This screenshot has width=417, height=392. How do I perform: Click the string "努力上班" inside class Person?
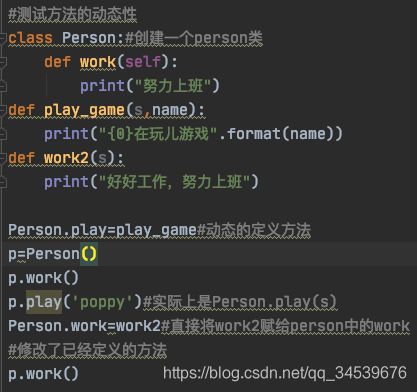click(173, 86)
